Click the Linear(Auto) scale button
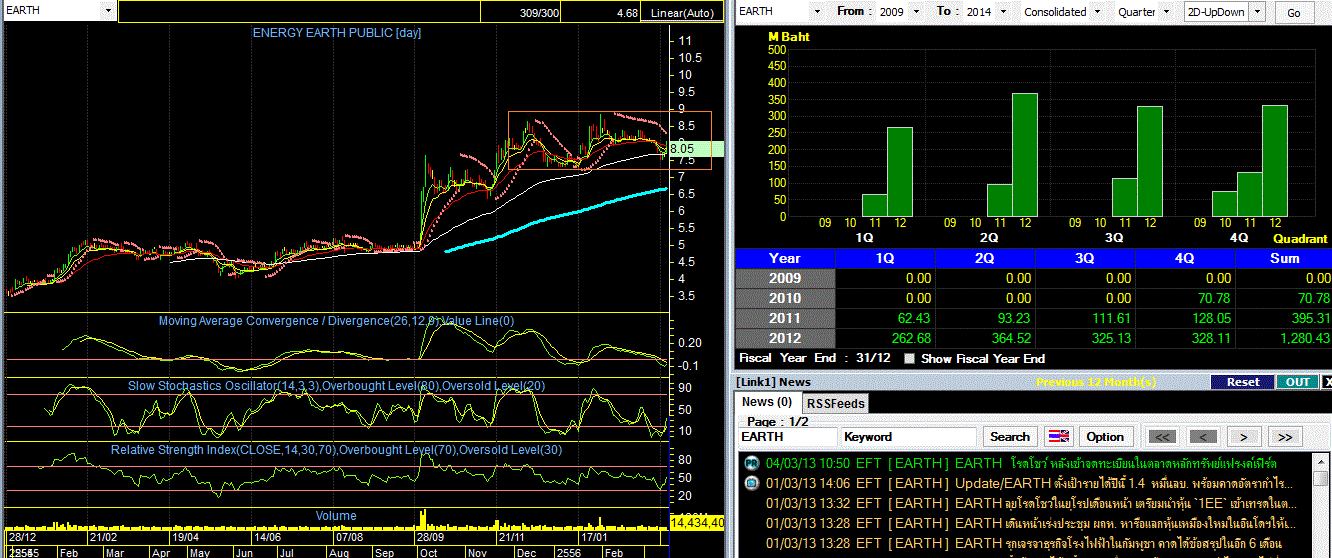This screenshot has height=558, width=1332. 682,12
